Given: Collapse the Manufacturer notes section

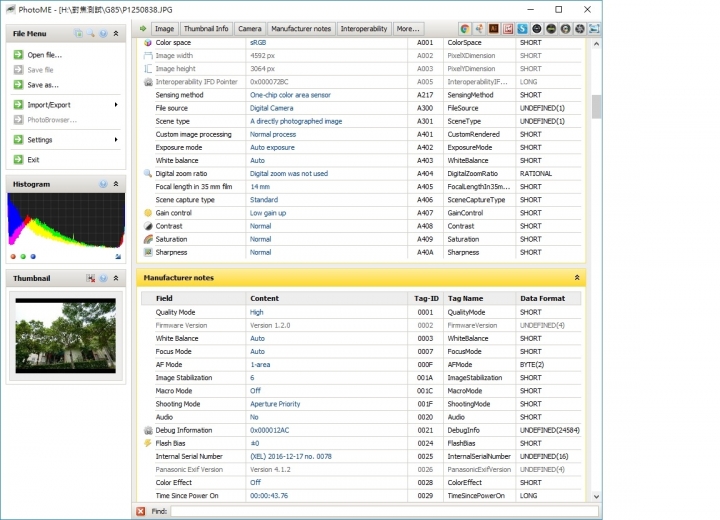Looking at the screenshot, I should click(577, 278).
